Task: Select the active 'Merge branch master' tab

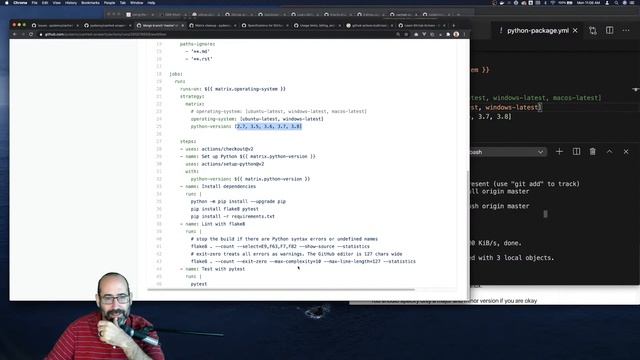Action: pyautogui.click(x=159, y=25)
